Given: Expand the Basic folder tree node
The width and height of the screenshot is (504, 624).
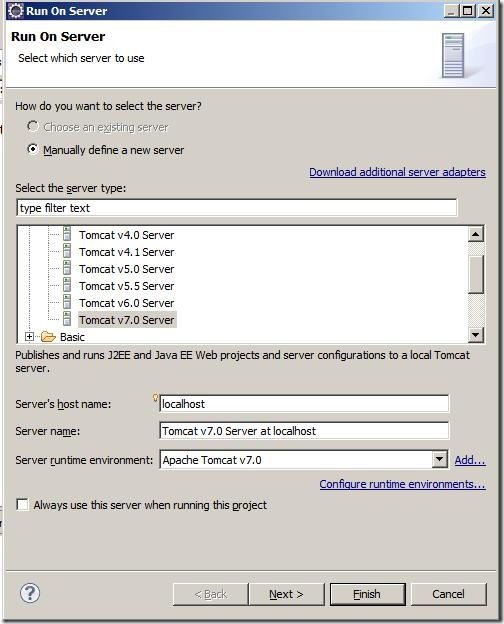Looking at the screenshot, I should (x=29, y=337).
